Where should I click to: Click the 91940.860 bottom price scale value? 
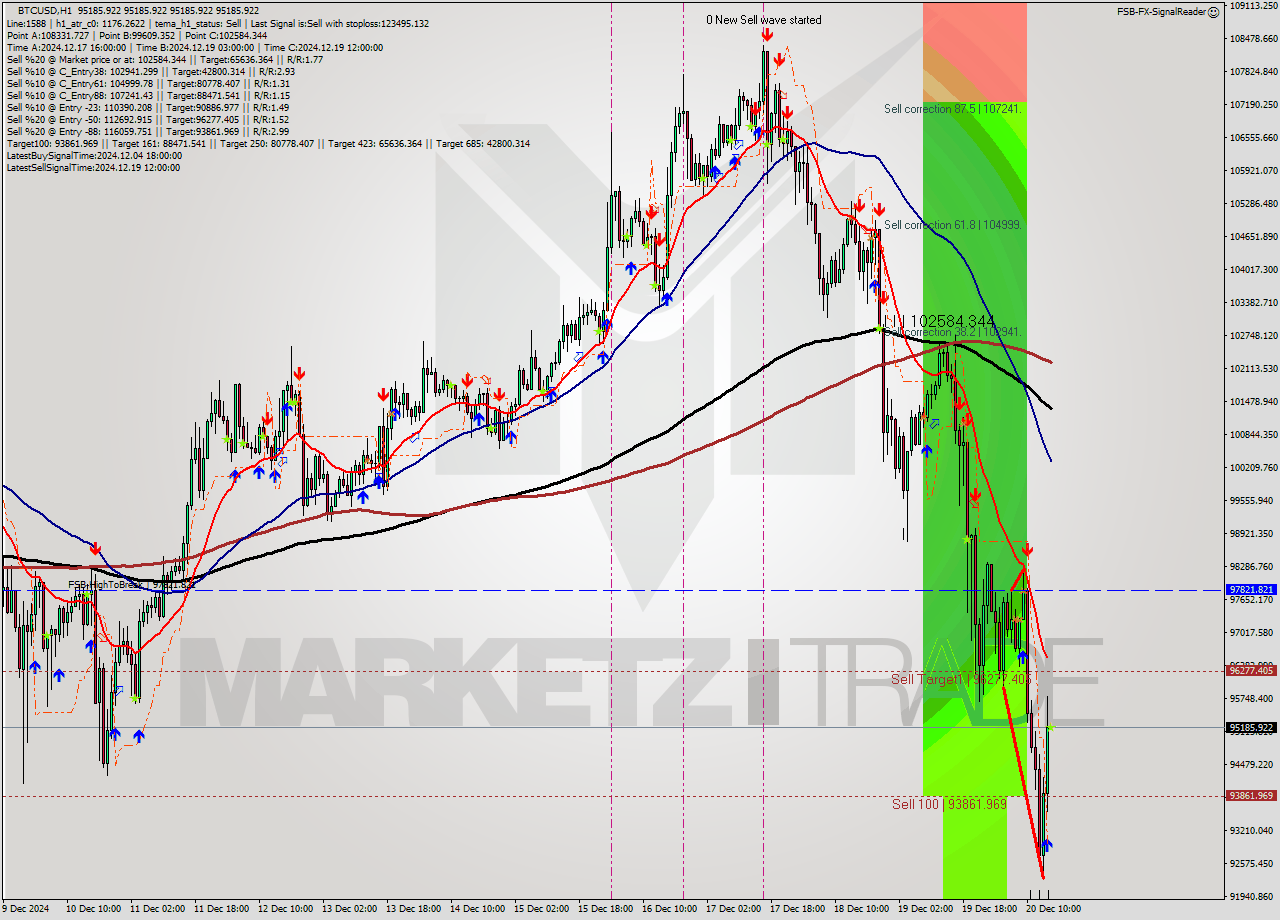1252,896
